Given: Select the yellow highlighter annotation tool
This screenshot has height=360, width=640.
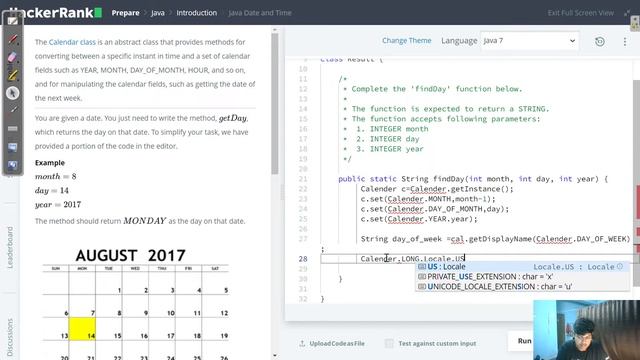Looking at the screenshot, I should click(x=13, y=75).
